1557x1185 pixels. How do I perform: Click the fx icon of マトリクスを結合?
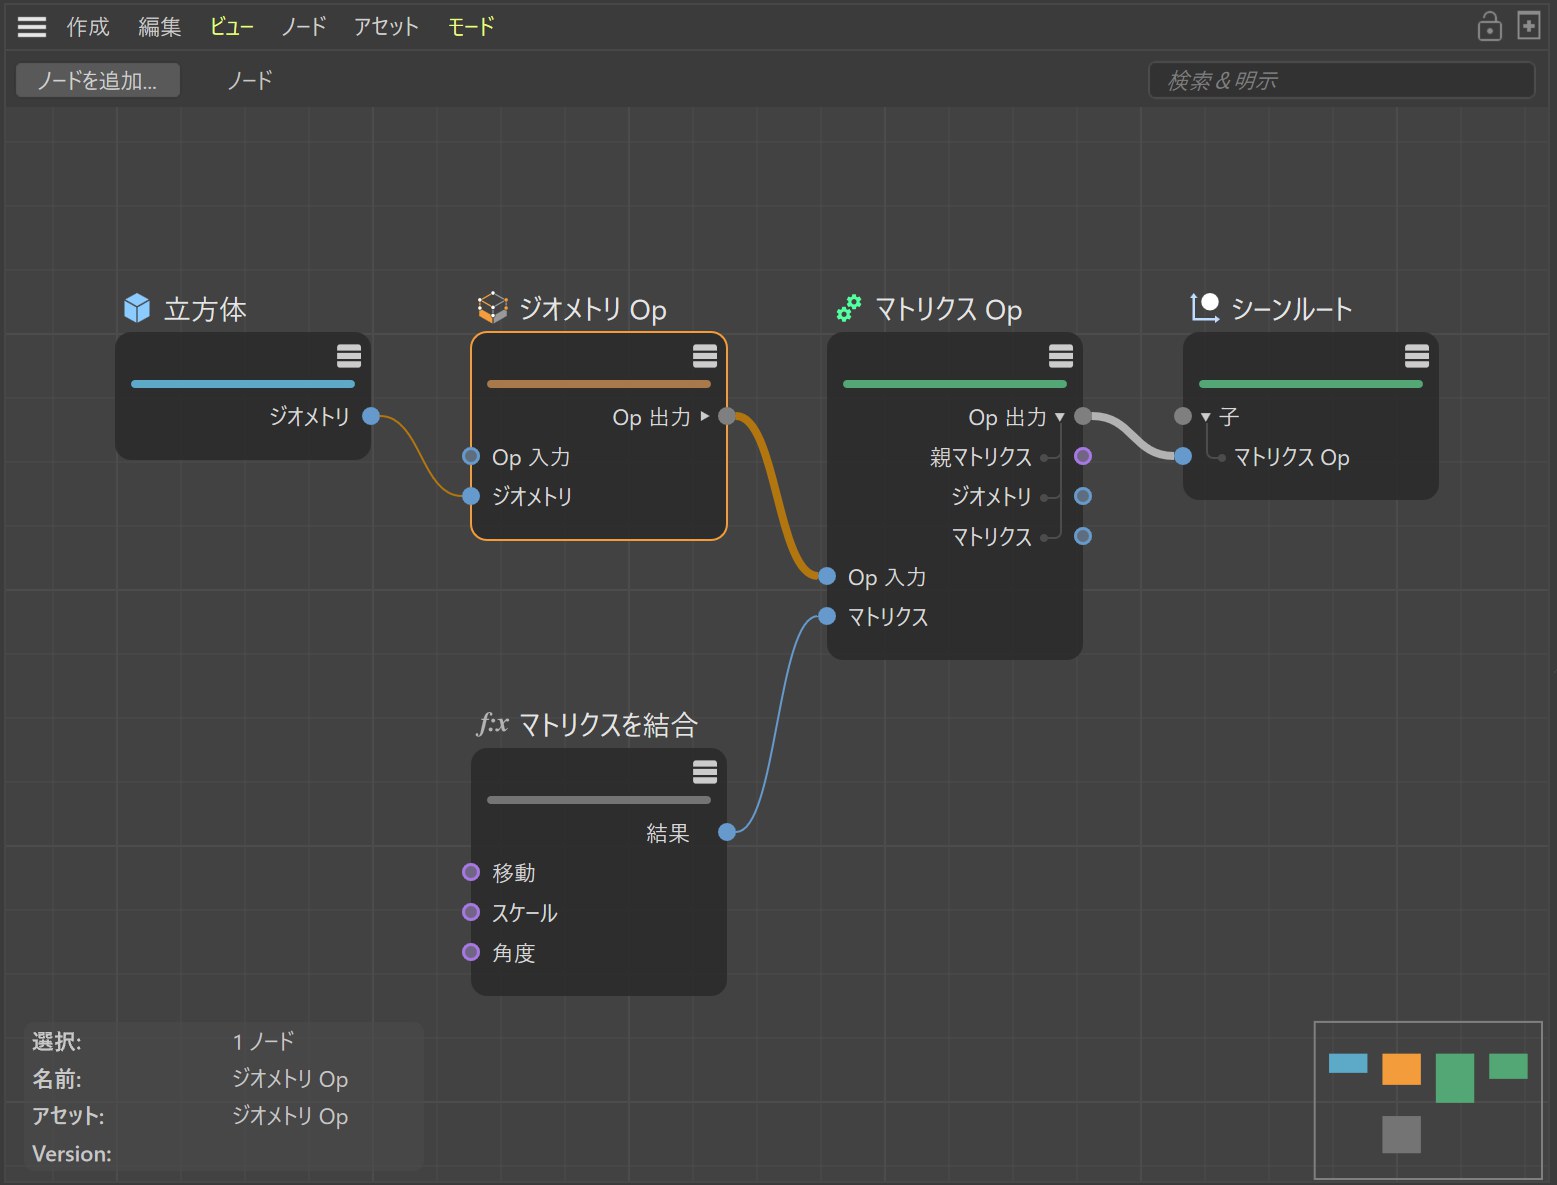(x=493, y=723)
